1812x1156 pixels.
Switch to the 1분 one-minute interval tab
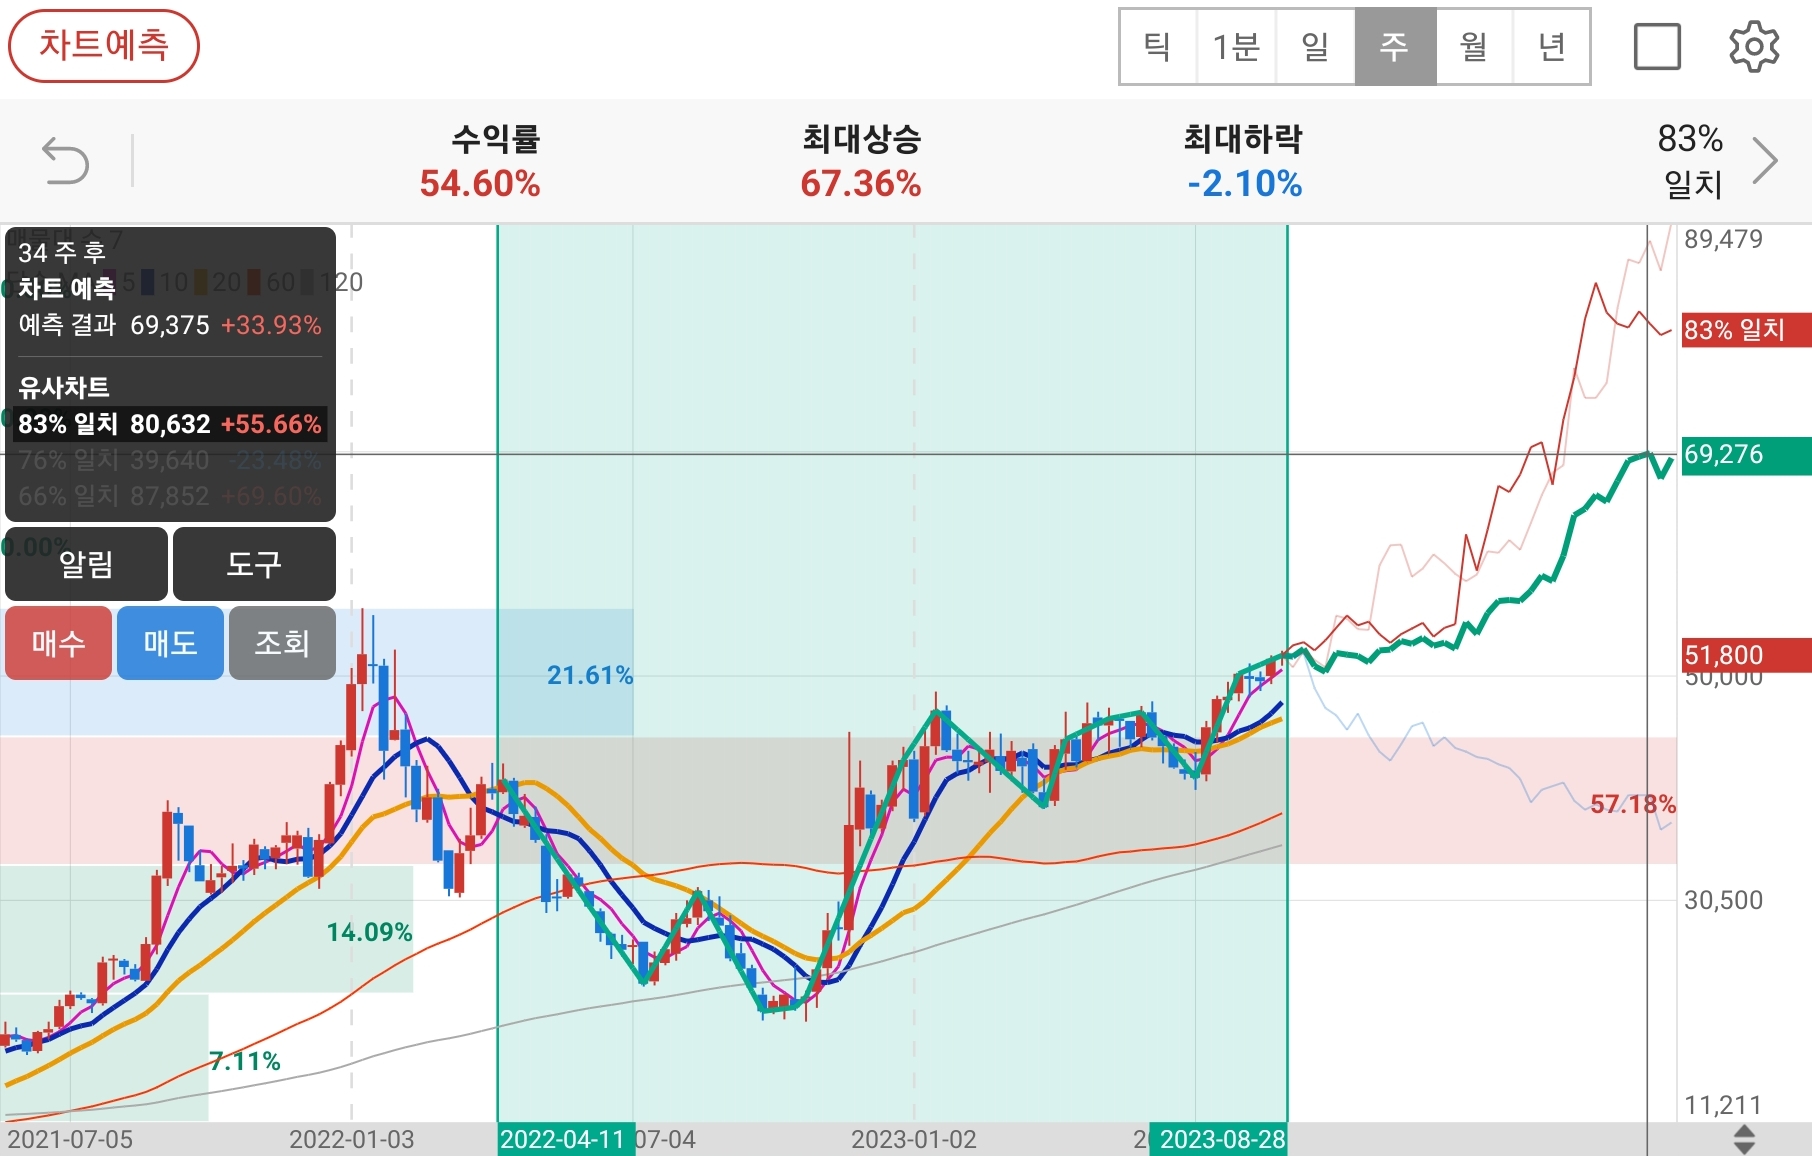1236,47
